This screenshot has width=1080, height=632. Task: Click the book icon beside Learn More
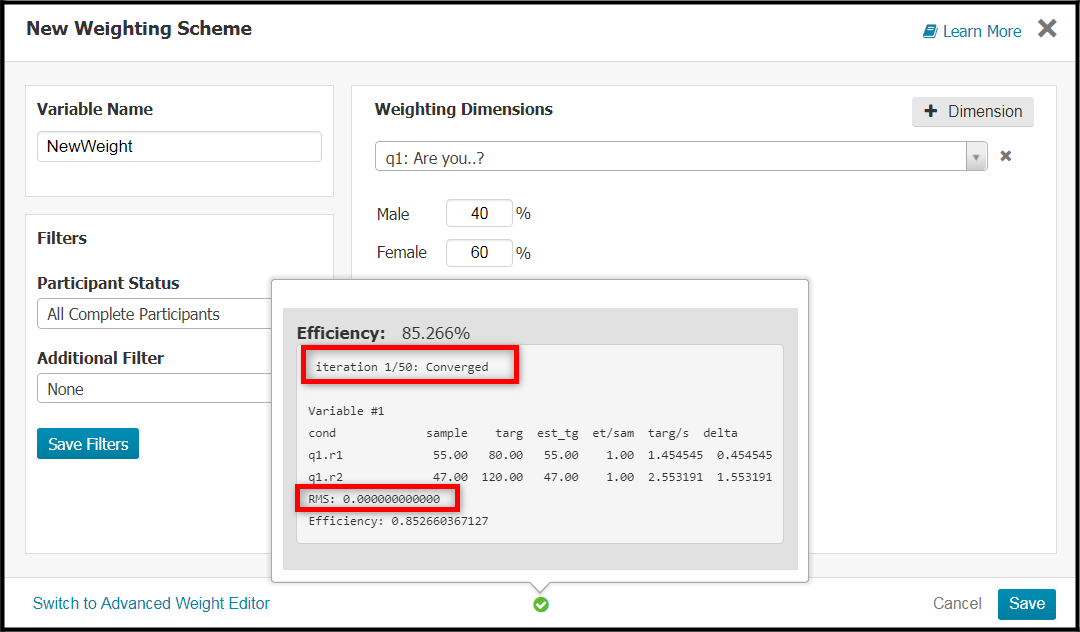point(930,32)
